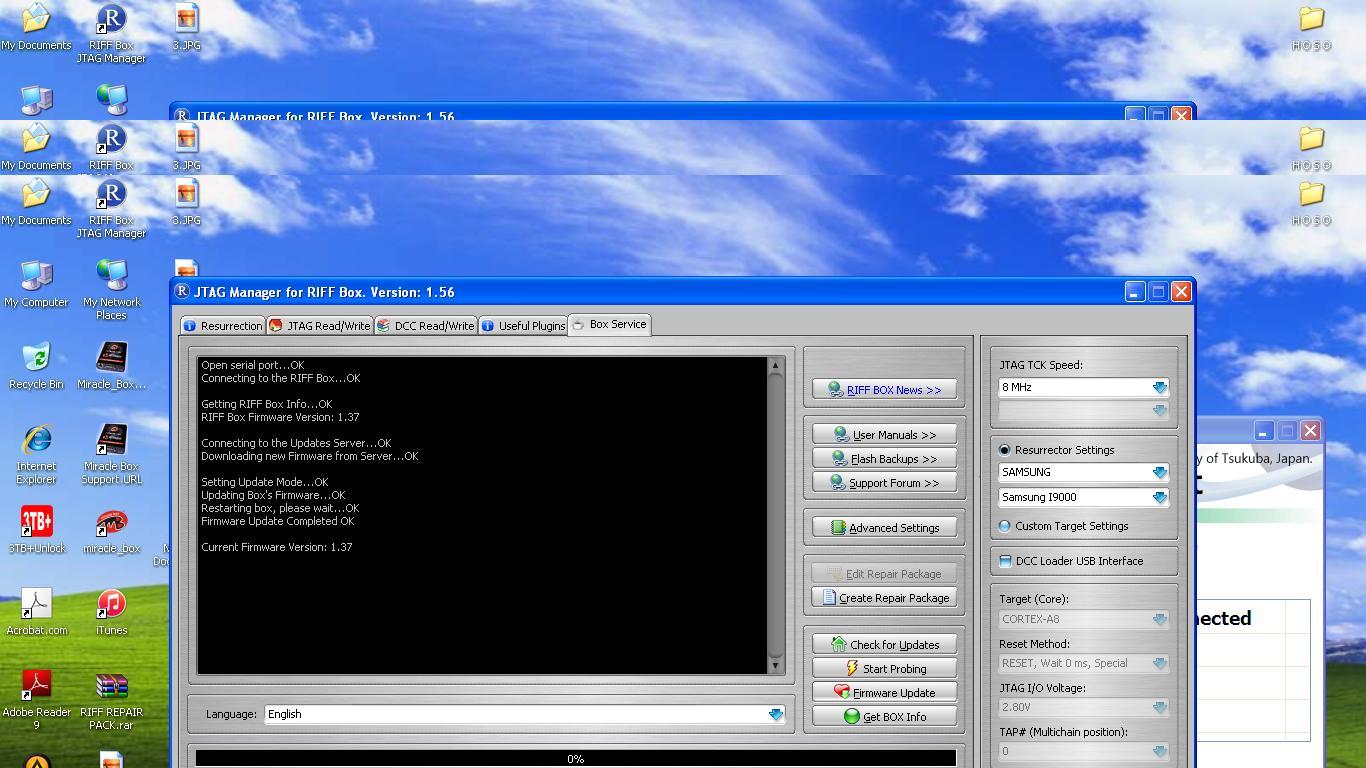Click 'Open serial port...OK' log line

point(253,365)
